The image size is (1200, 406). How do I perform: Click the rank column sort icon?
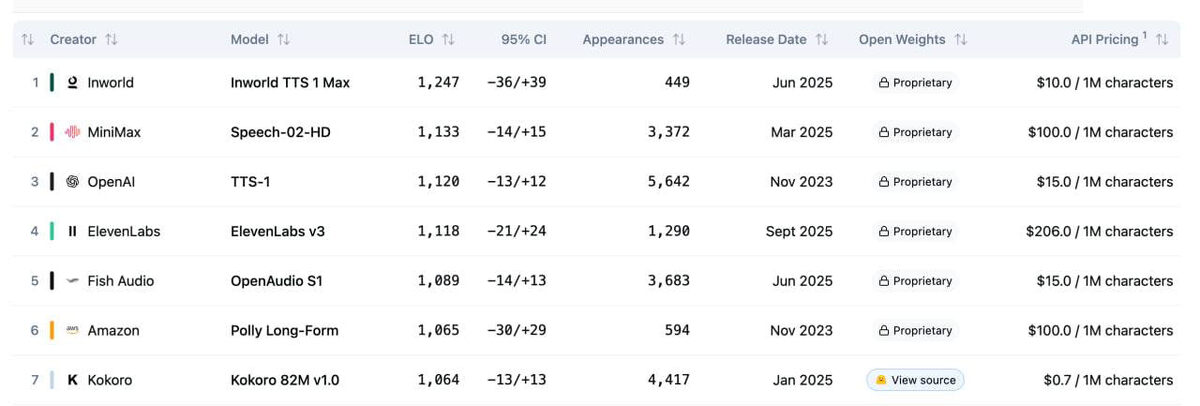pos(27,40)
